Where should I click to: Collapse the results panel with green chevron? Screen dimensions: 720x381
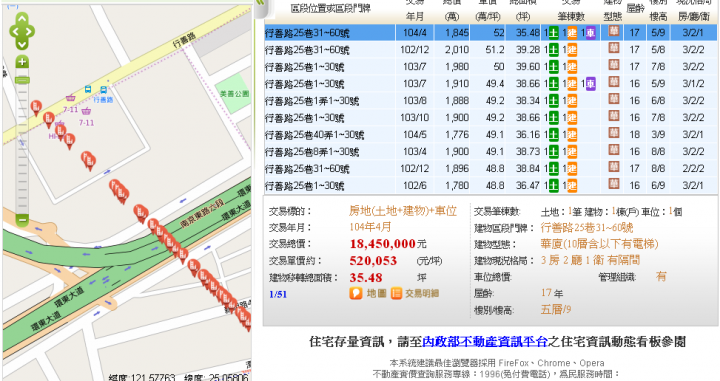point(260,2)
